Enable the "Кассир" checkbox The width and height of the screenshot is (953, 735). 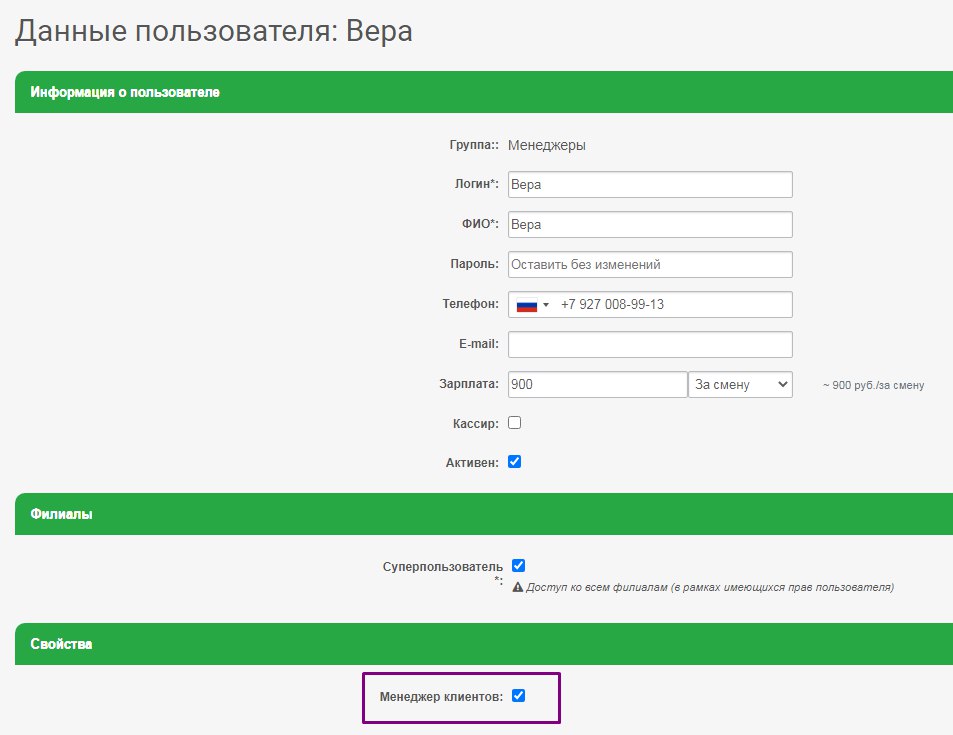pos(515,422)
